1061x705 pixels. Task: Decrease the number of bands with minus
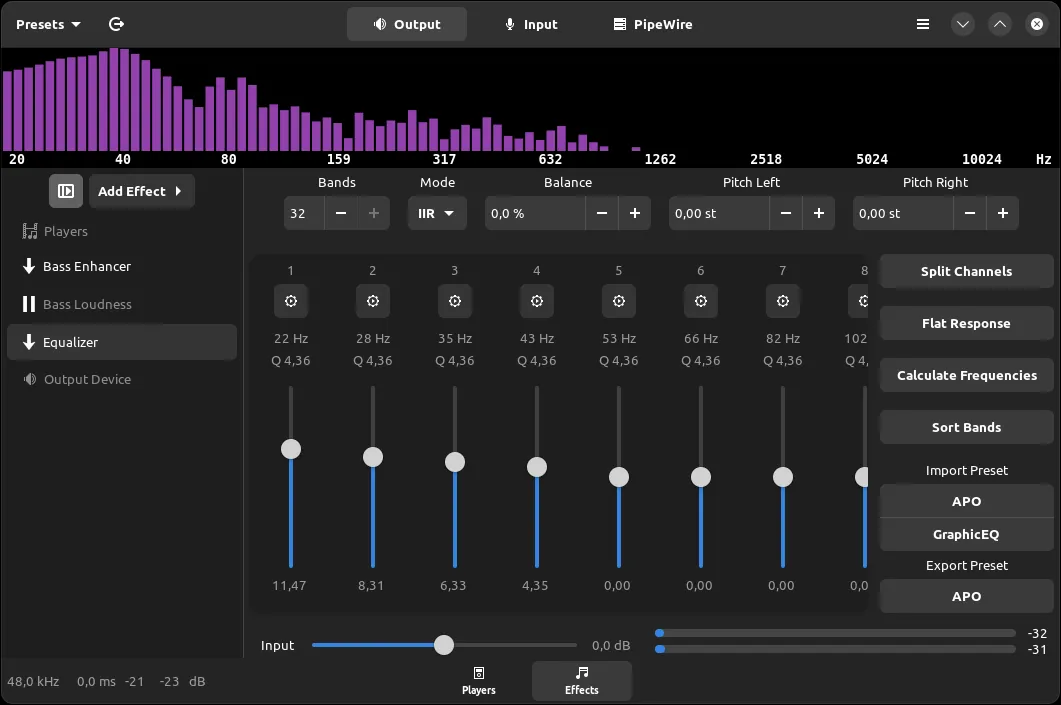pos(341,213)
